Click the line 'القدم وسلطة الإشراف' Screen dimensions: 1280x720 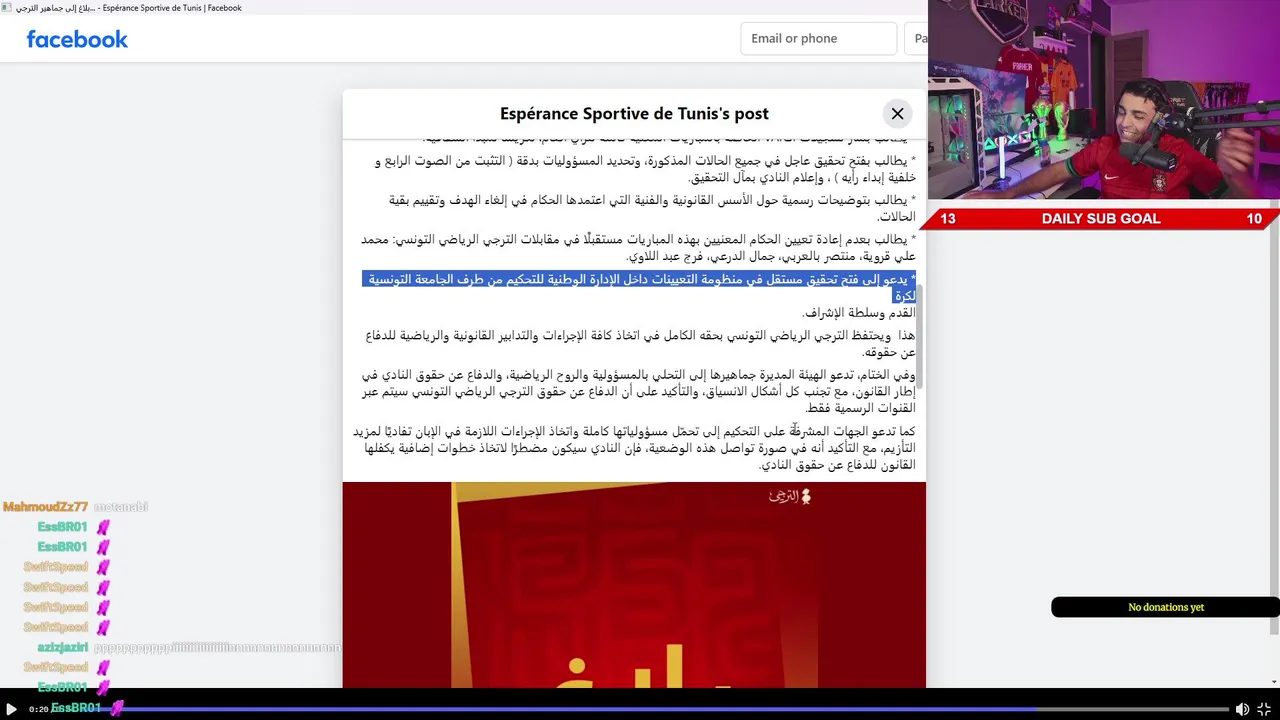(859, 313)
